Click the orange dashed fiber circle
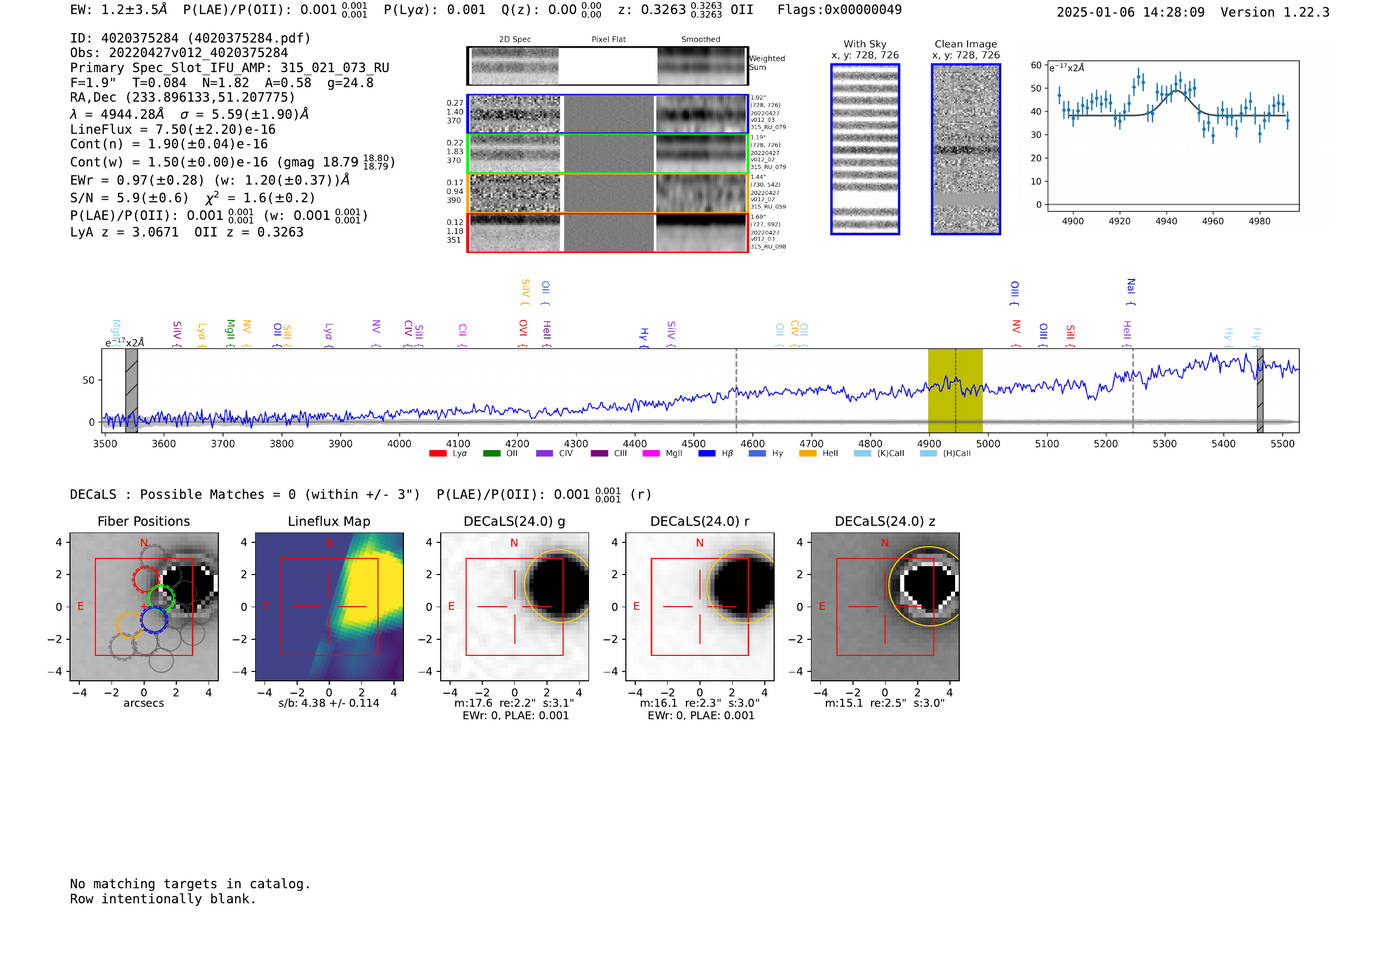The image size is (1400, 953). click(x=129, y=624)
